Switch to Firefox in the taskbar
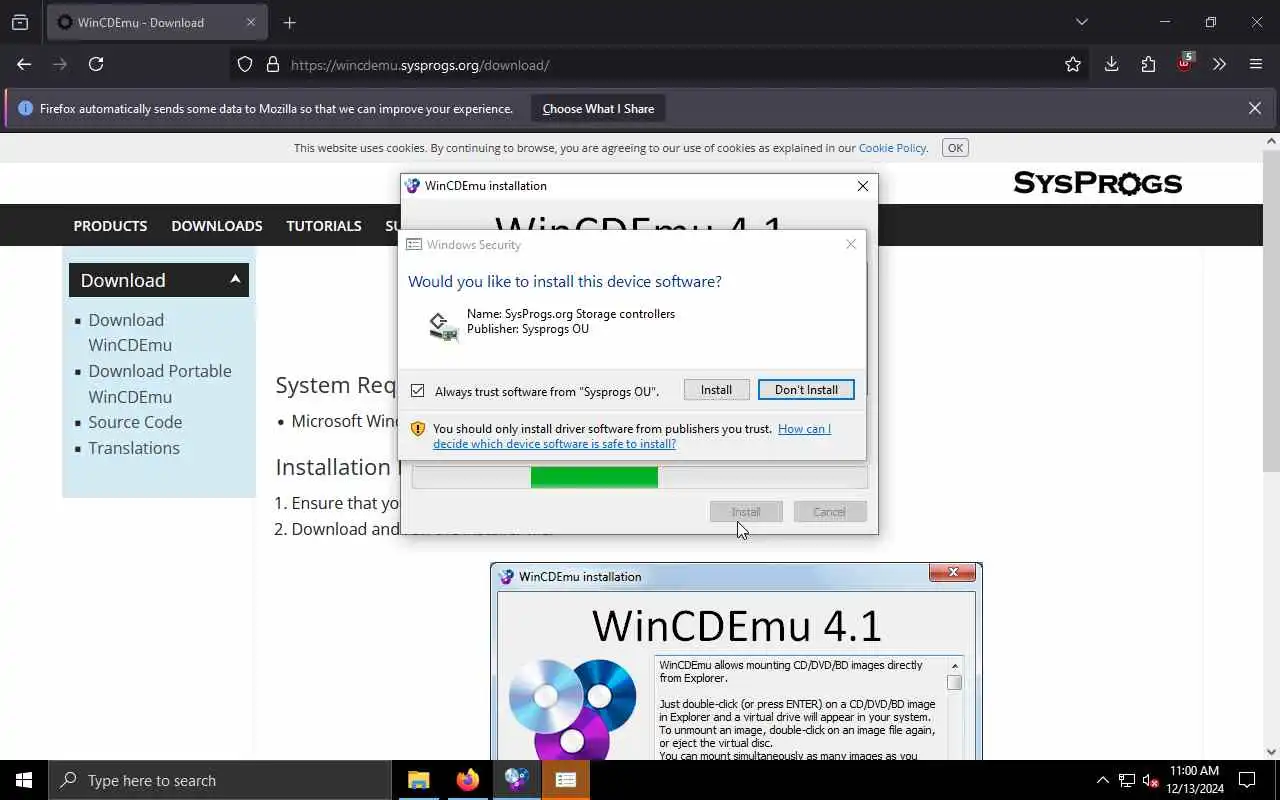 (467, 780)
